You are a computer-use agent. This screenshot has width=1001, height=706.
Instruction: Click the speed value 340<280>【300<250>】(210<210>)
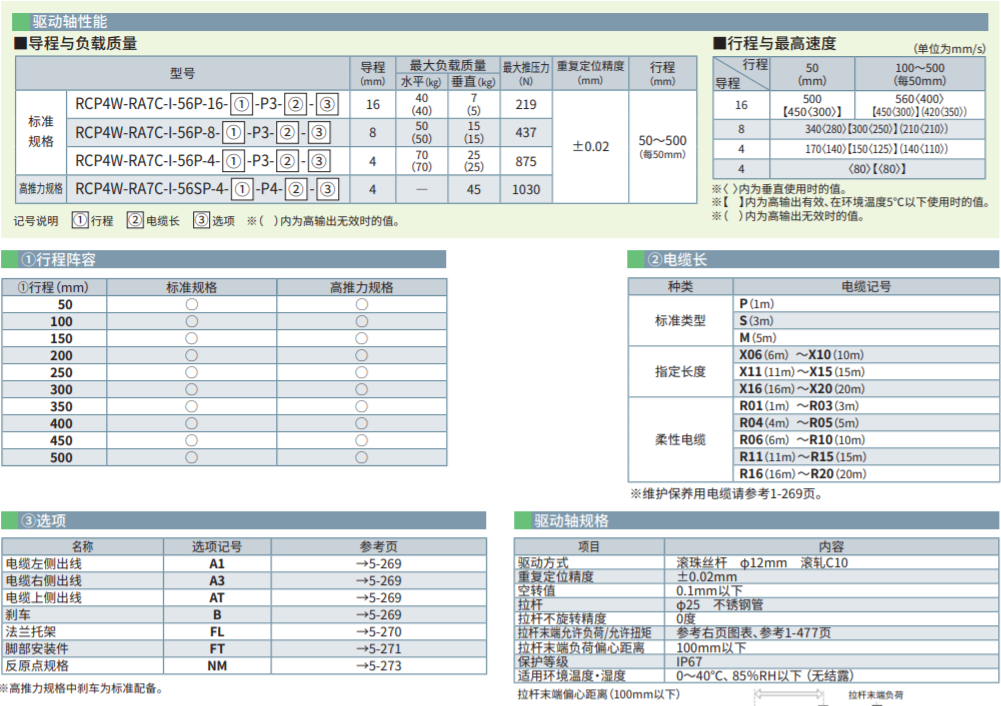pos(876,129)
